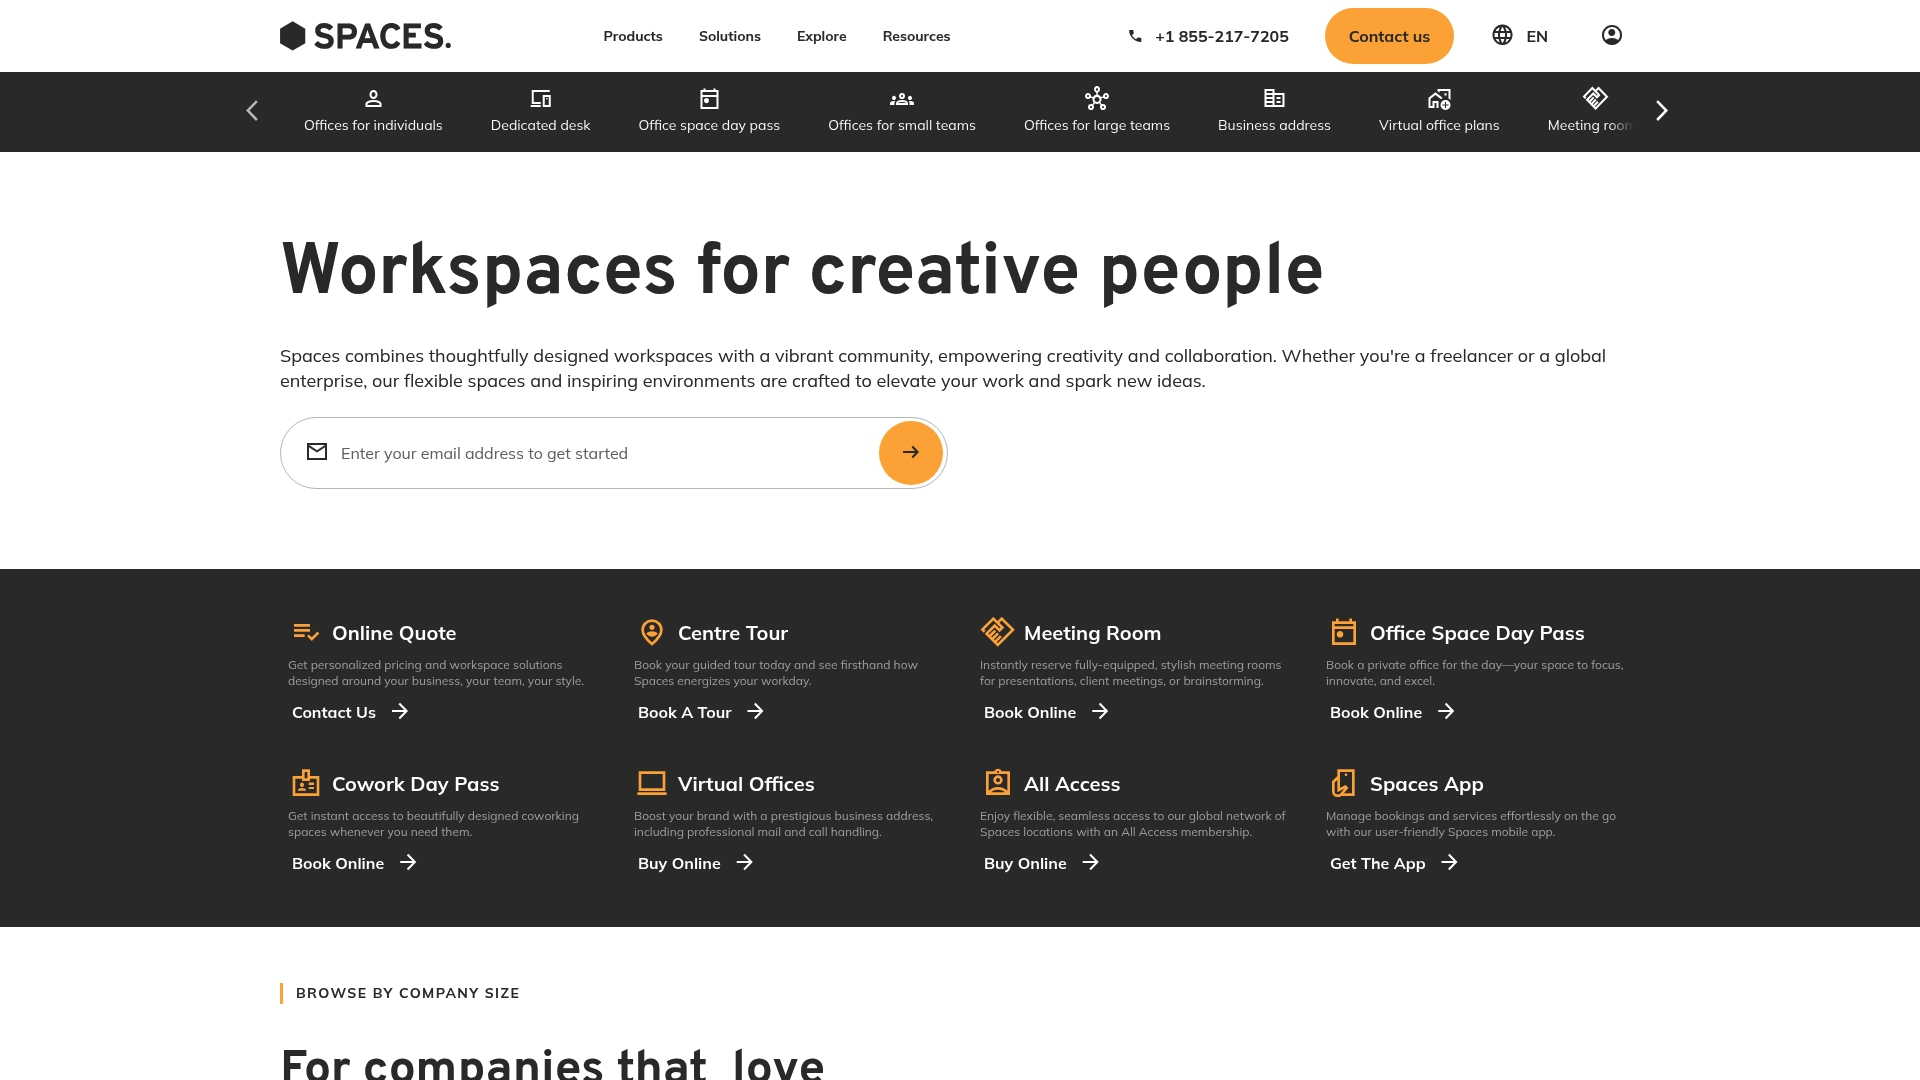The image size is (1920, 1080).
Task: Select the Explore navigation item
Action: (821, 36)
